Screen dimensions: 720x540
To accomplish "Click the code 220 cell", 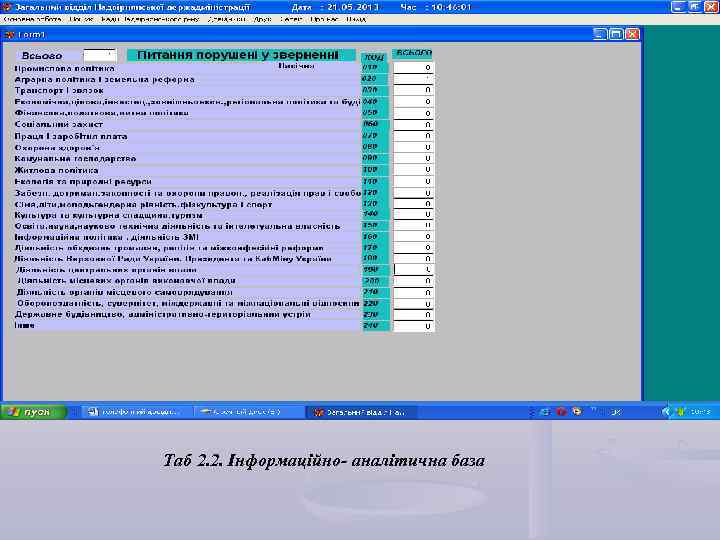I will click(375, 303).
